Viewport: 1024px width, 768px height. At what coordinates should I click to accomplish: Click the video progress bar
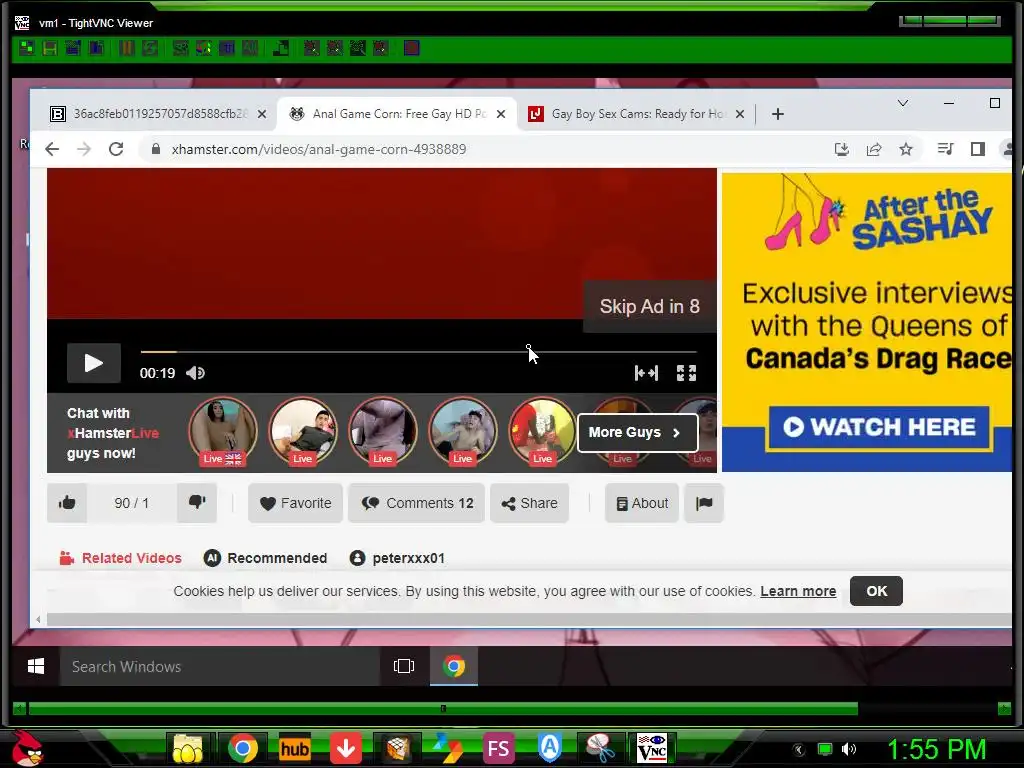(x=418, y=352)
